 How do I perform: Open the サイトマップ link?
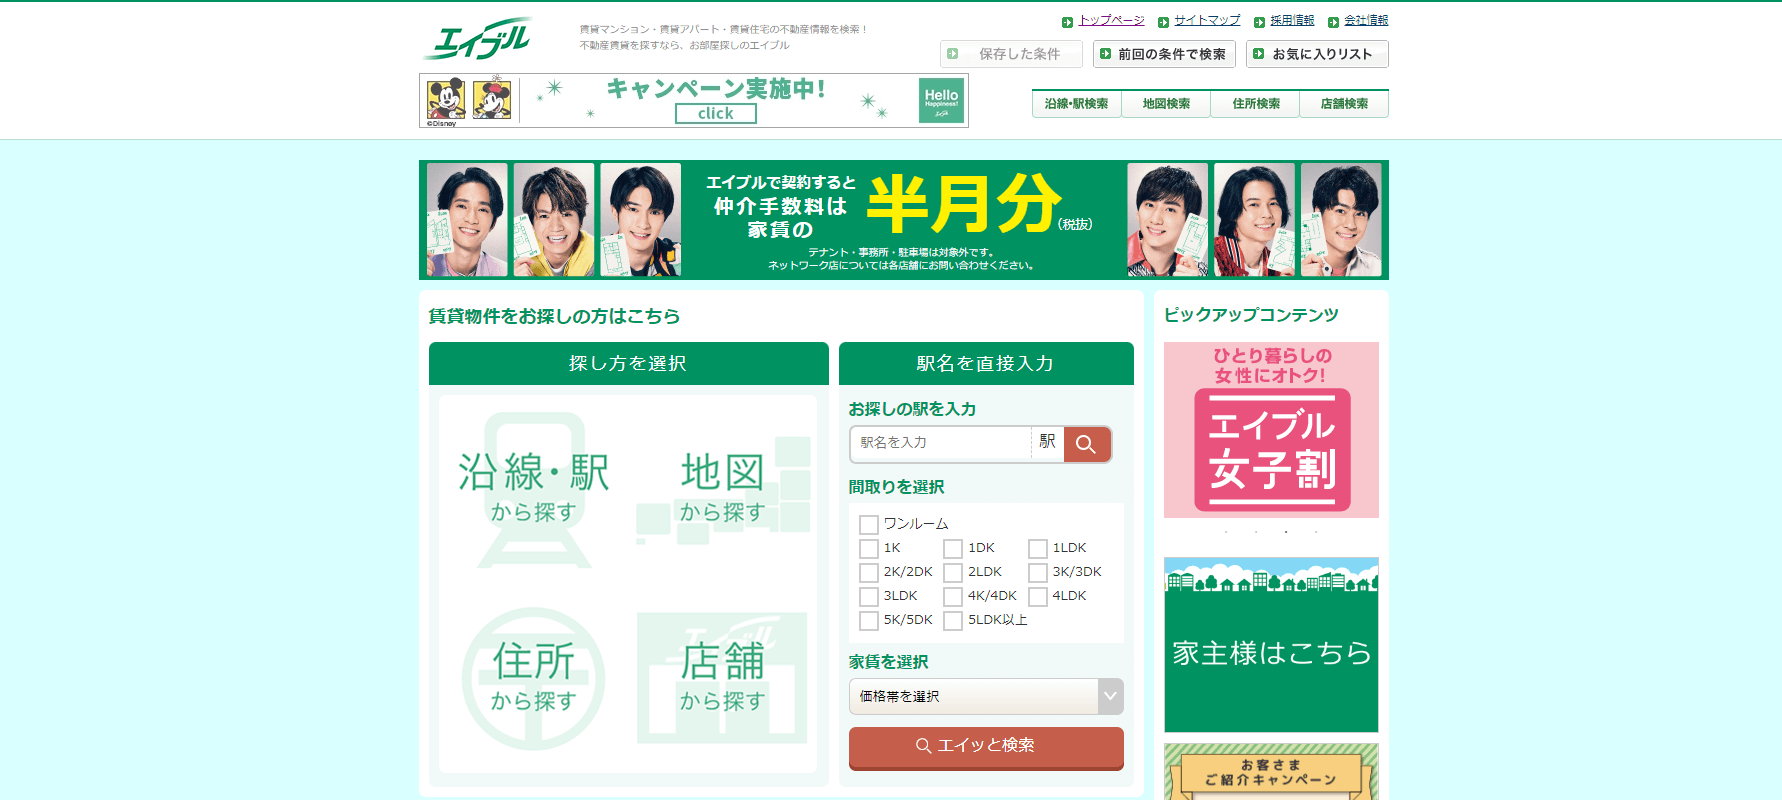pyautogui.click(x=1207, y=20)
